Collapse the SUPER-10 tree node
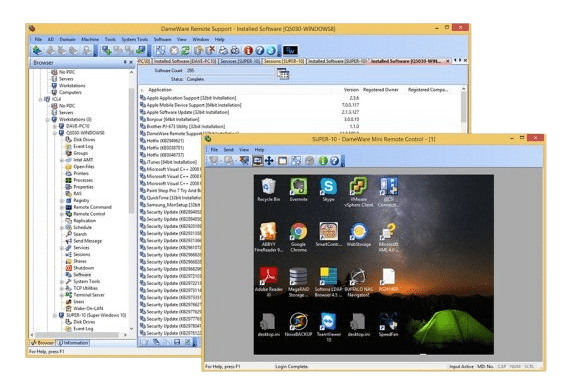The image size is (571, 390). pyautogui.click(x=55, y=315)
